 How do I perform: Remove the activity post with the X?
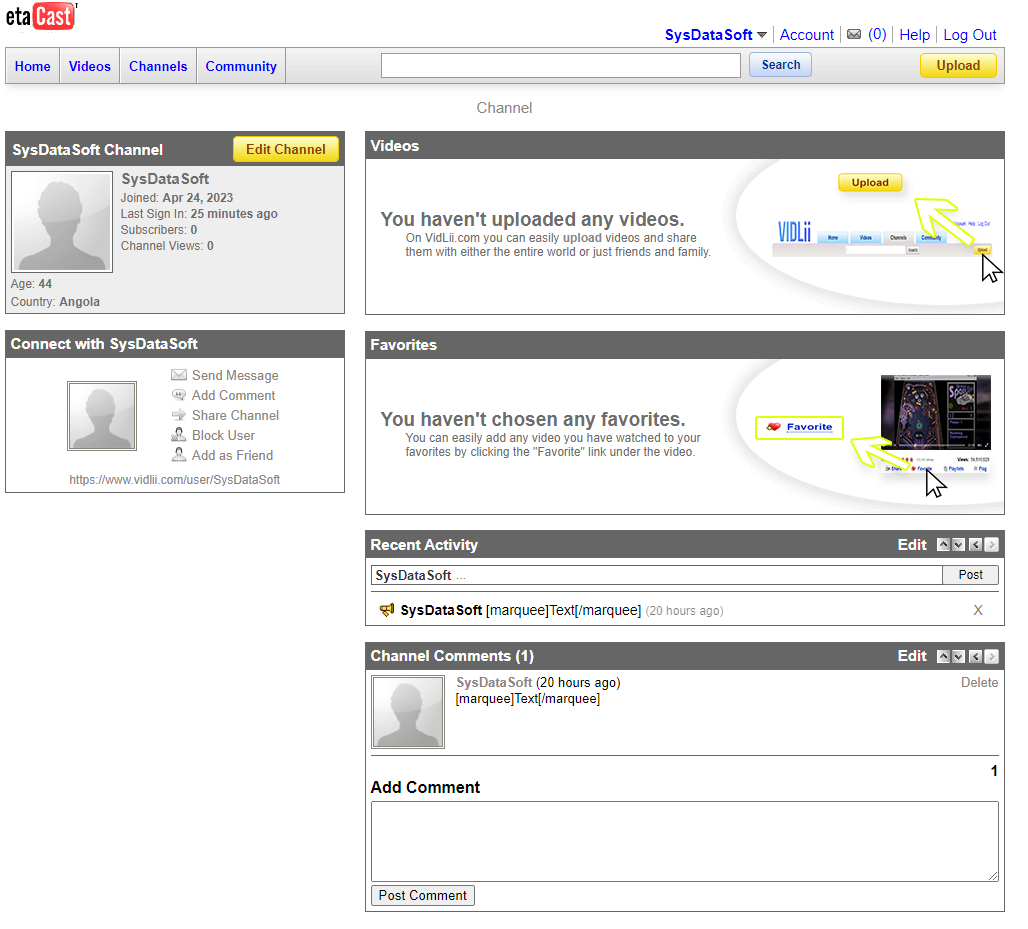(978, 610)
